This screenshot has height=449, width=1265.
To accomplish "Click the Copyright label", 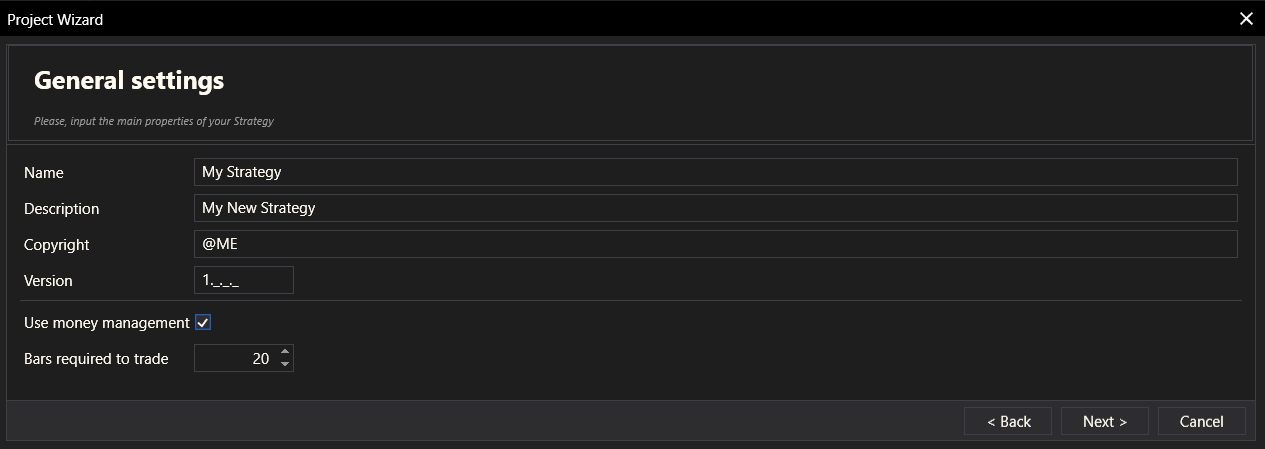I will pyautogui.click(x=57, y=245).
